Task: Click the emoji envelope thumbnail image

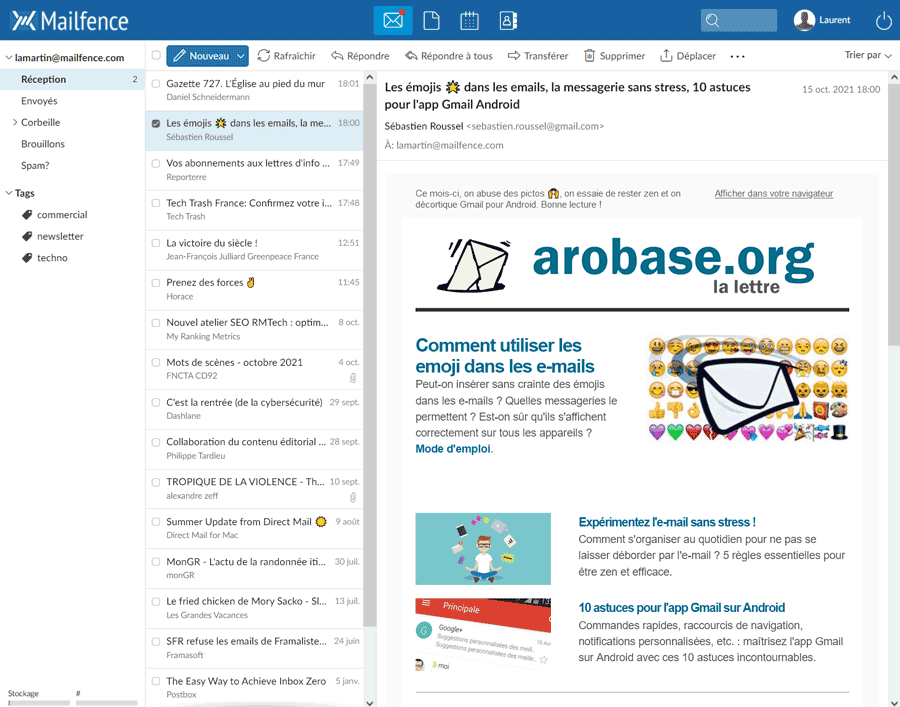Action: (747, 389)
